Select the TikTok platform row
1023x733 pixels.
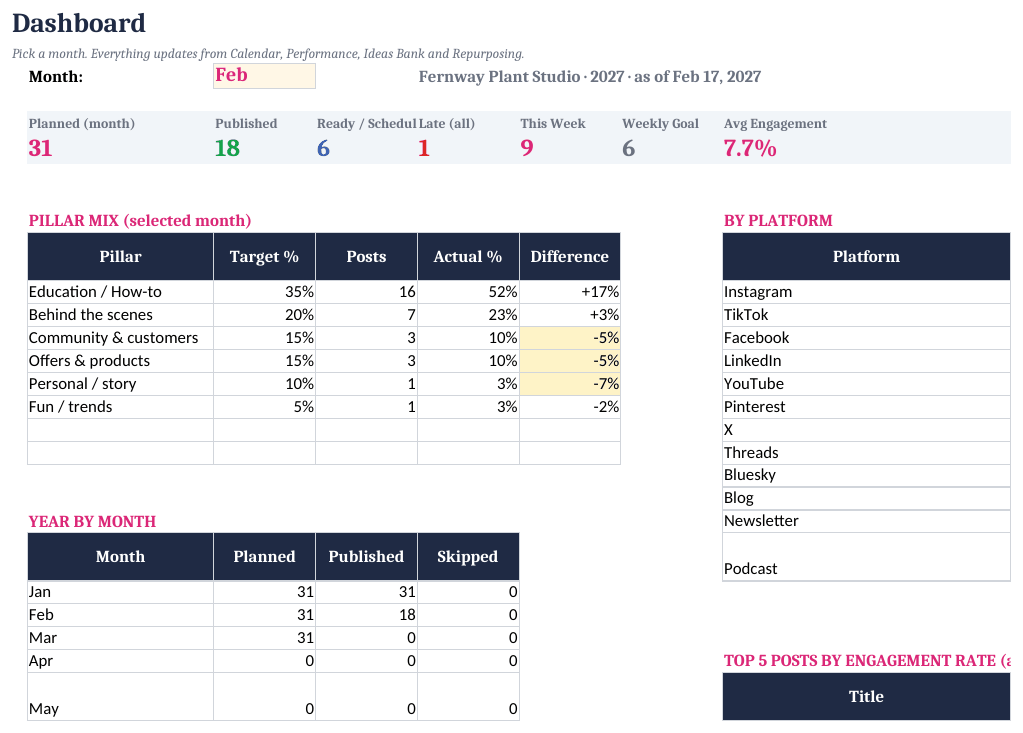pos(866,315)
